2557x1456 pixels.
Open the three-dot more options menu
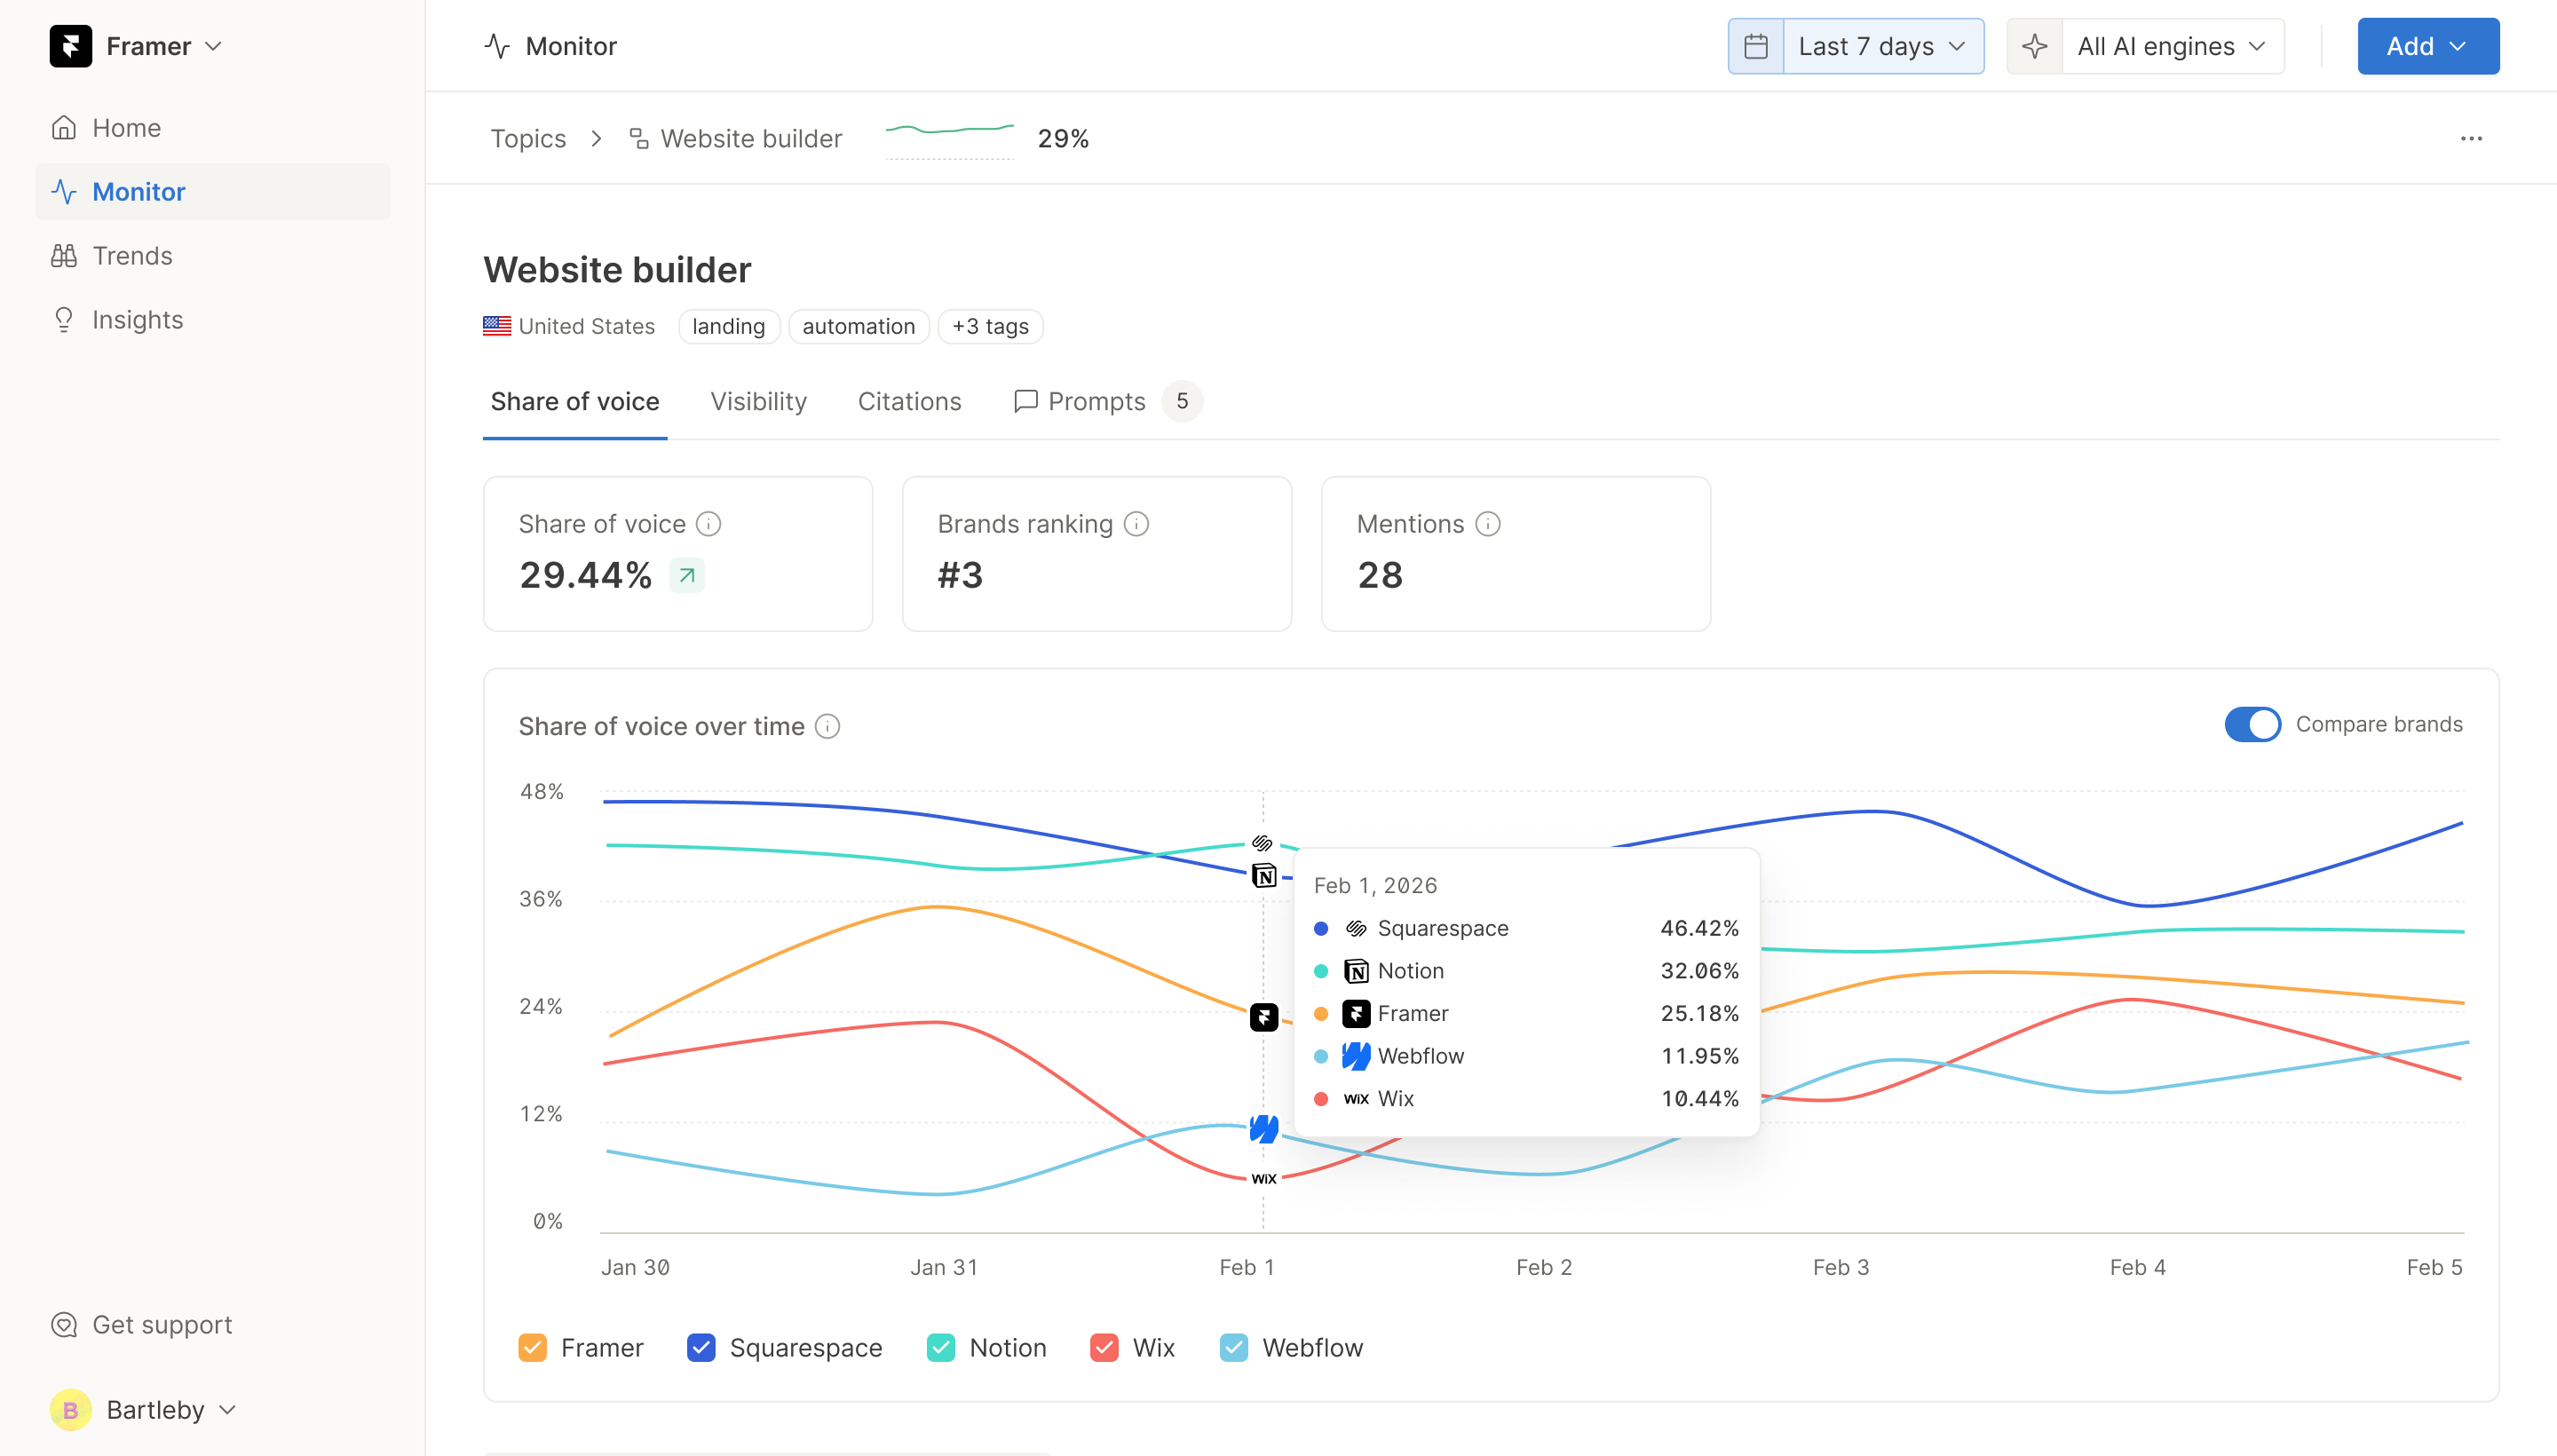click(x=2470, y=138)
